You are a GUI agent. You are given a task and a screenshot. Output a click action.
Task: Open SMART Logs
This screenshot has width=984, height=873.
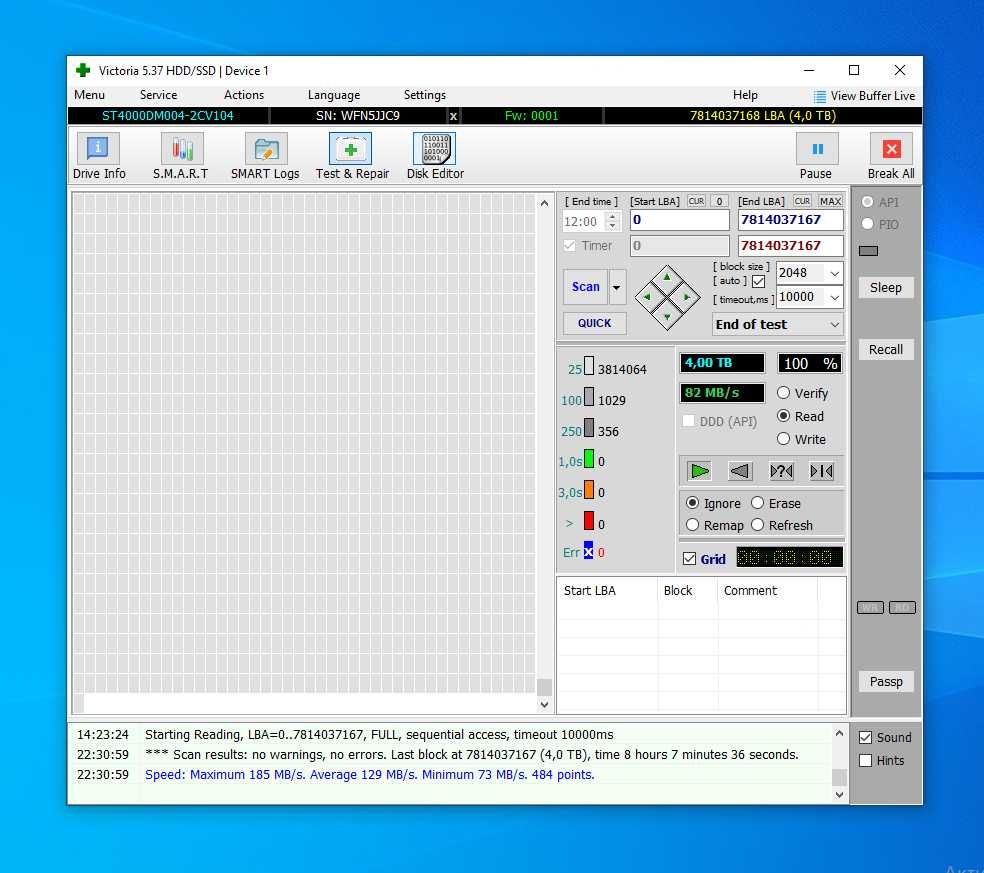(265, 156)
